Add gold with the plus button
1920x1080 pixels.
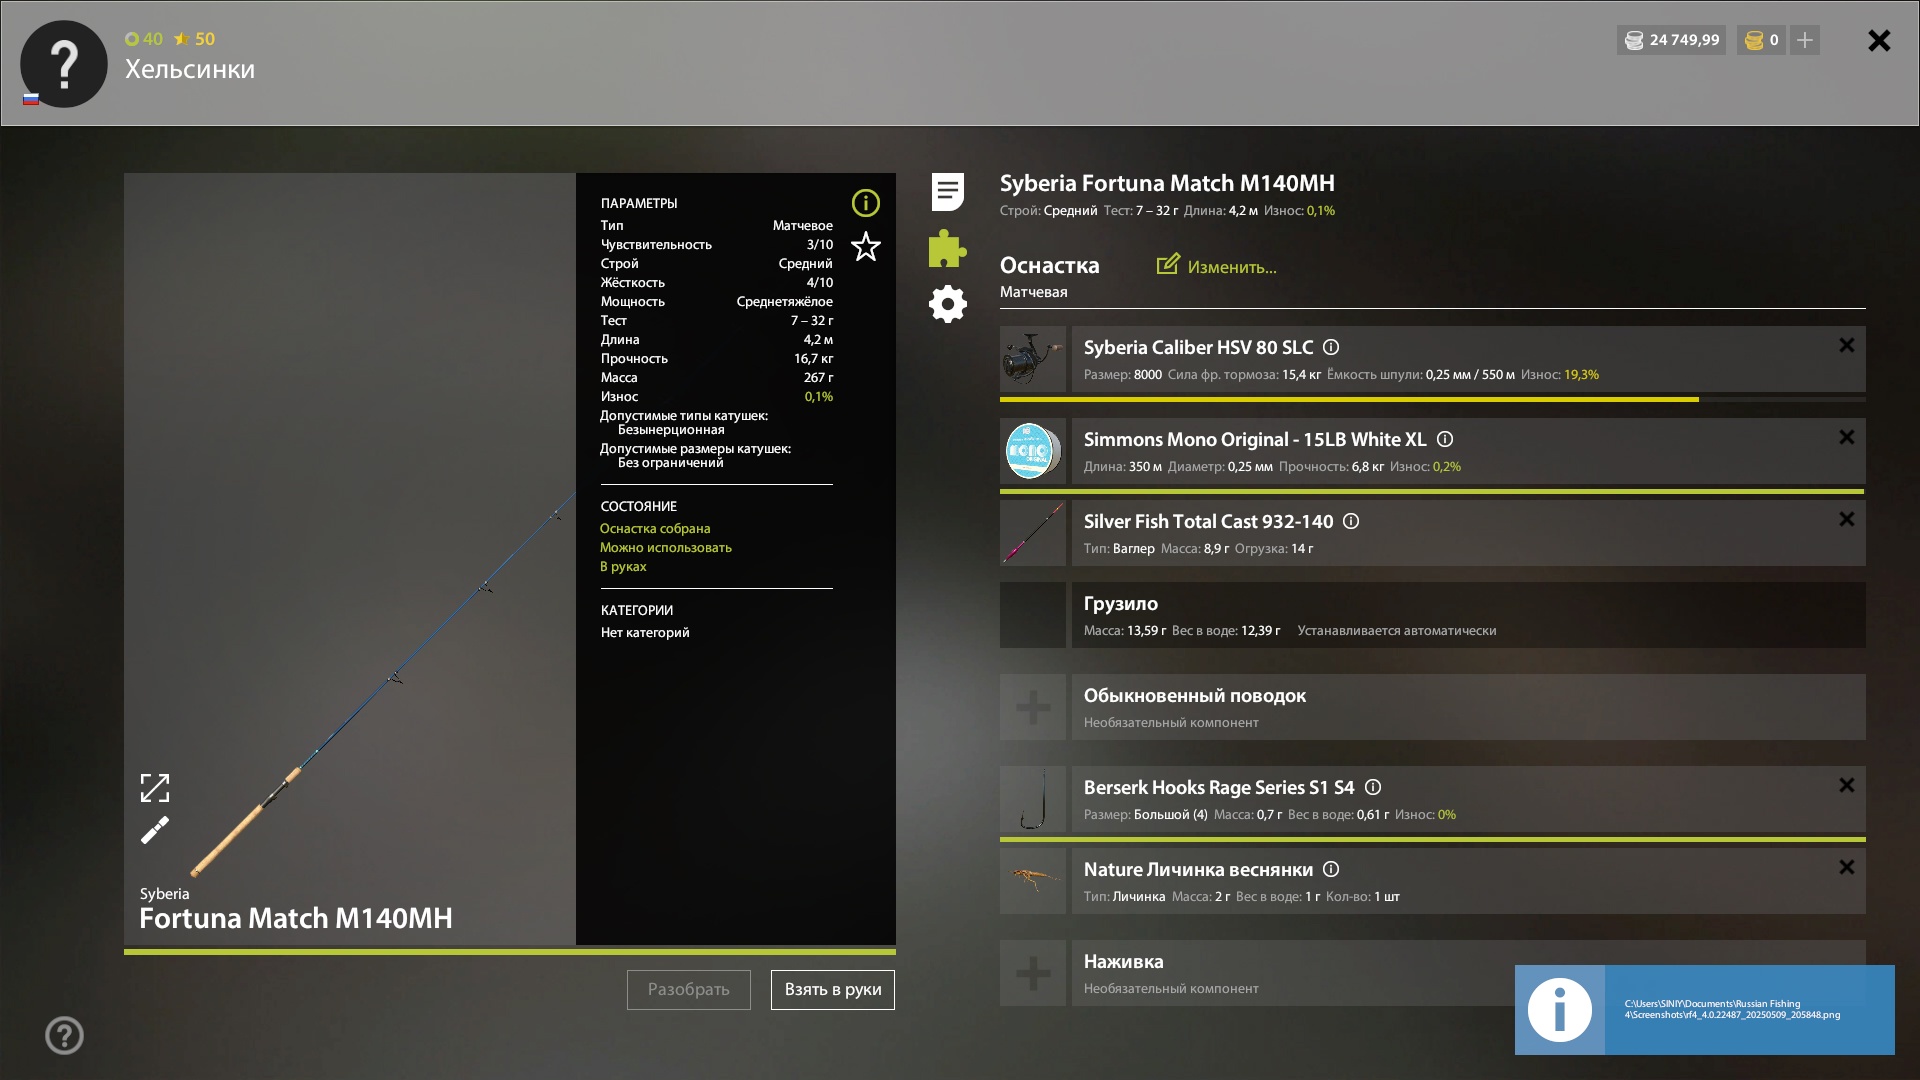[x=1805, y=40]
